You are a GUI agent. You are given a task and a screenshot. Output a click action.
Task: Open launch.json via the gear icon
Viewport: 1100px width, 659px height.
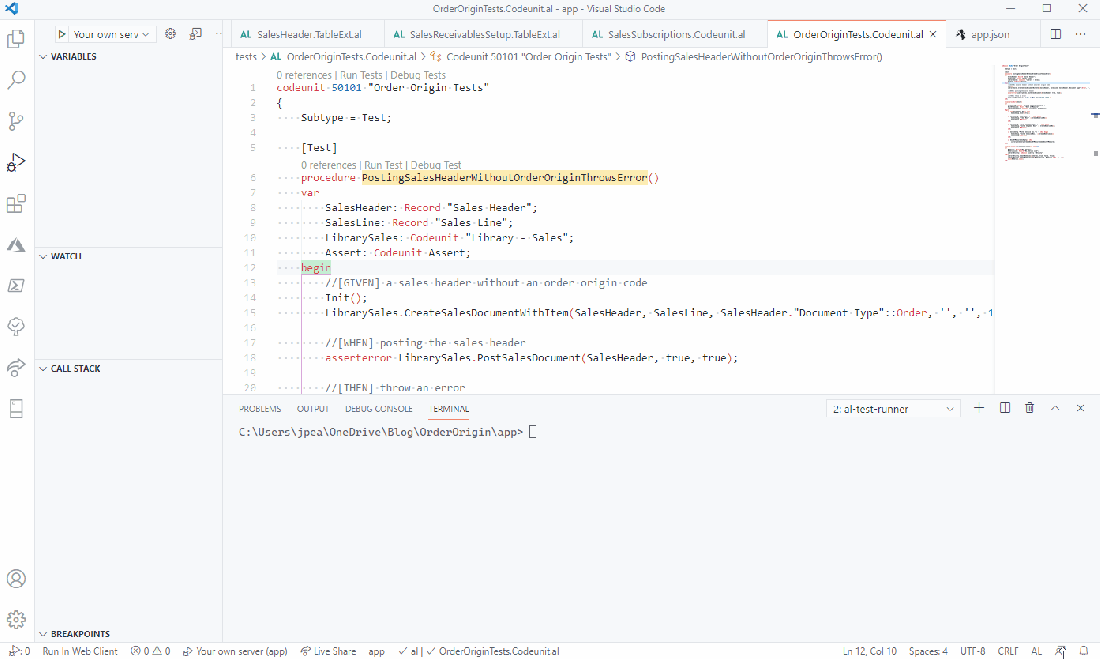(x=170, y=34)
